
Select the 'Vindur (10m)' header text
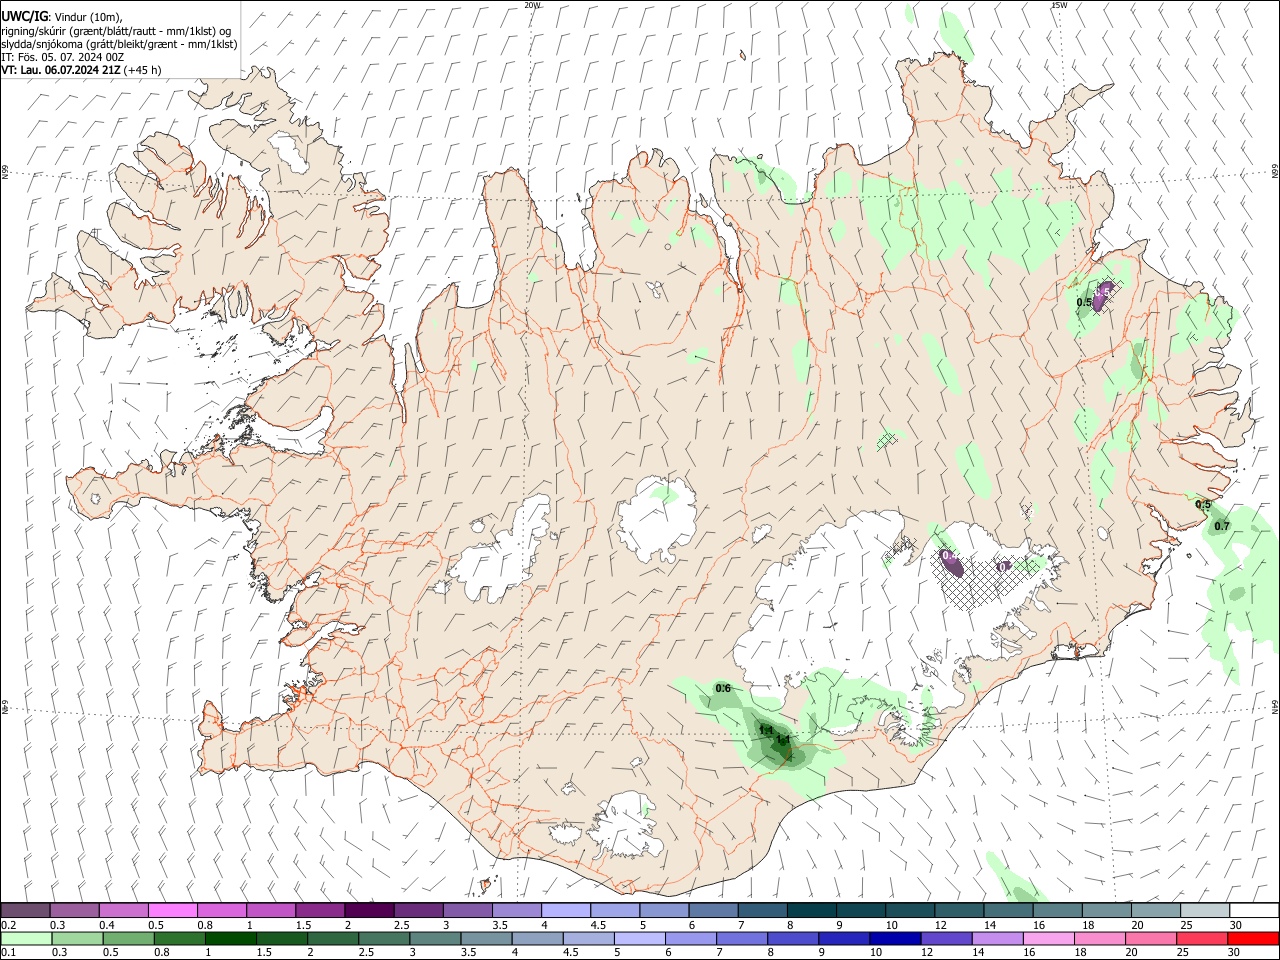tap(88, 16)
